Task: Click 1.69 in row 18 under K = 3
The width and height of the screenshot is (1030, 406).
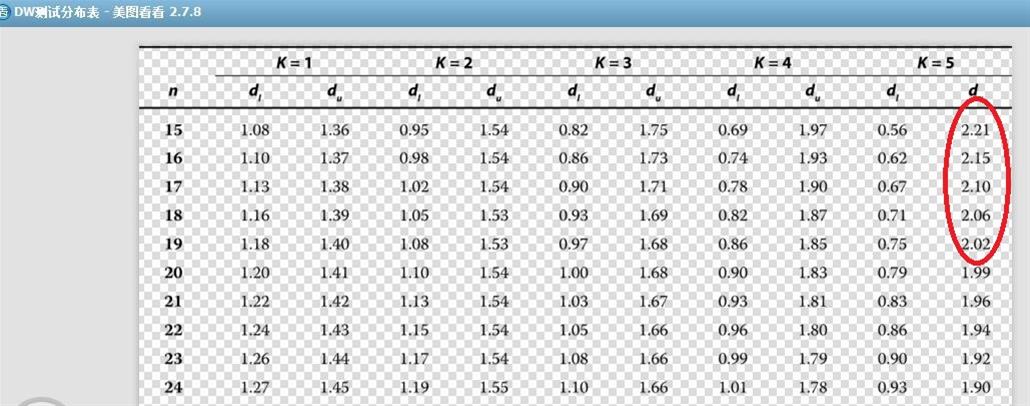Action: pyautogui.click(x=654, y=215)
